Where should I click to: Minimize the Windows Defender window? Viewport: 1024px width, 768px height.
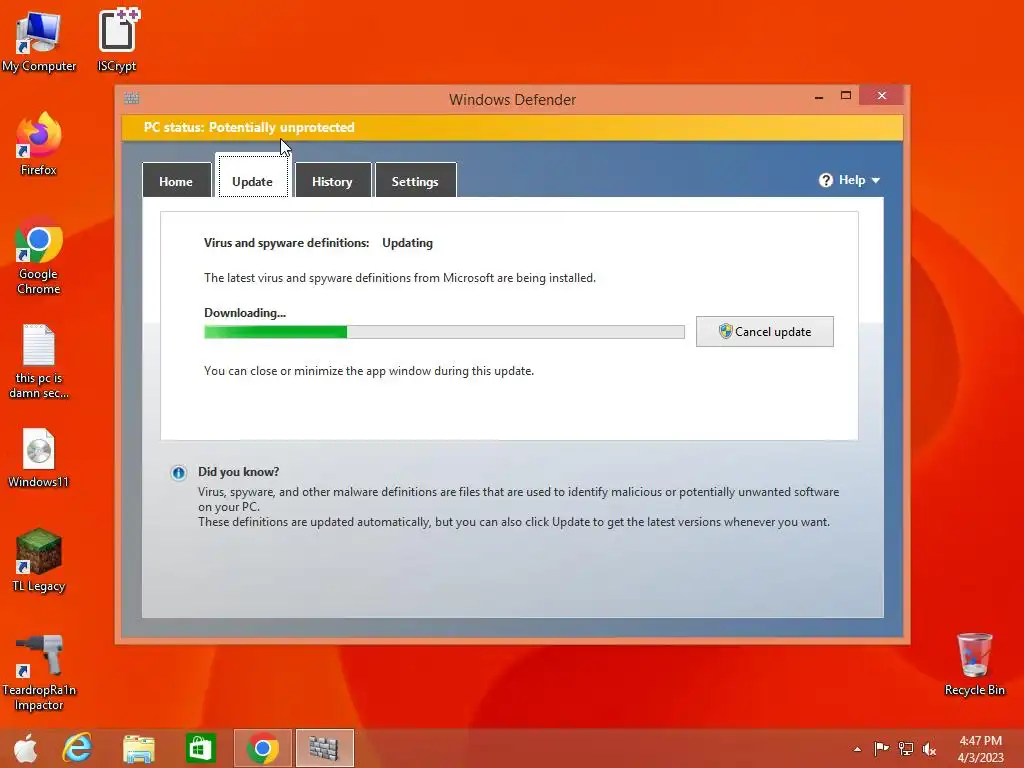(x=819, y=96)
